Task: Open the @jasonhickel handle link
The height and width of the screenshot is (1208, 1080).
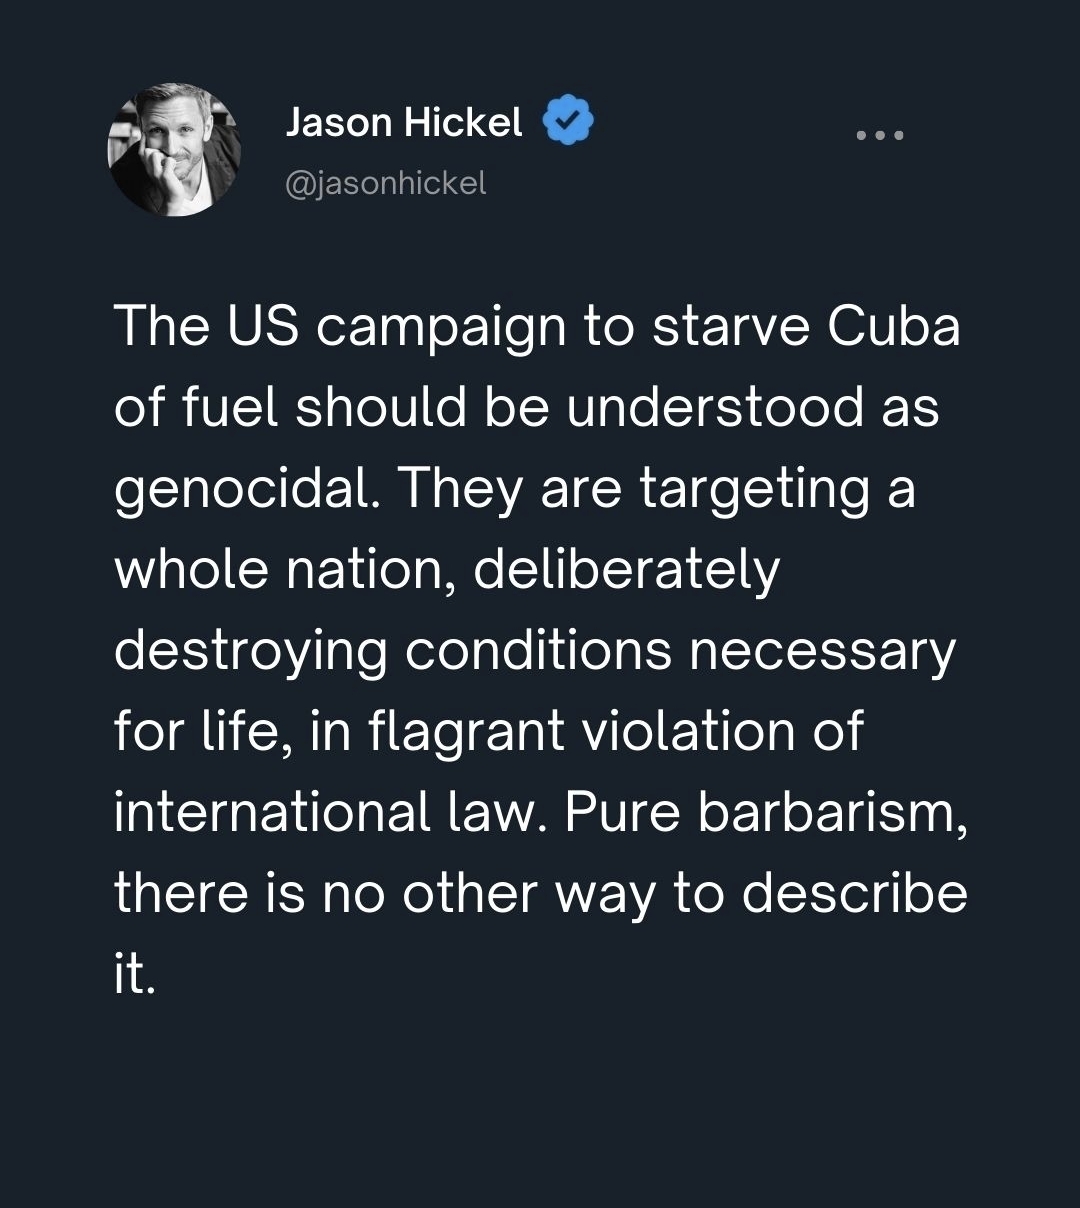Action: [386, 183]
